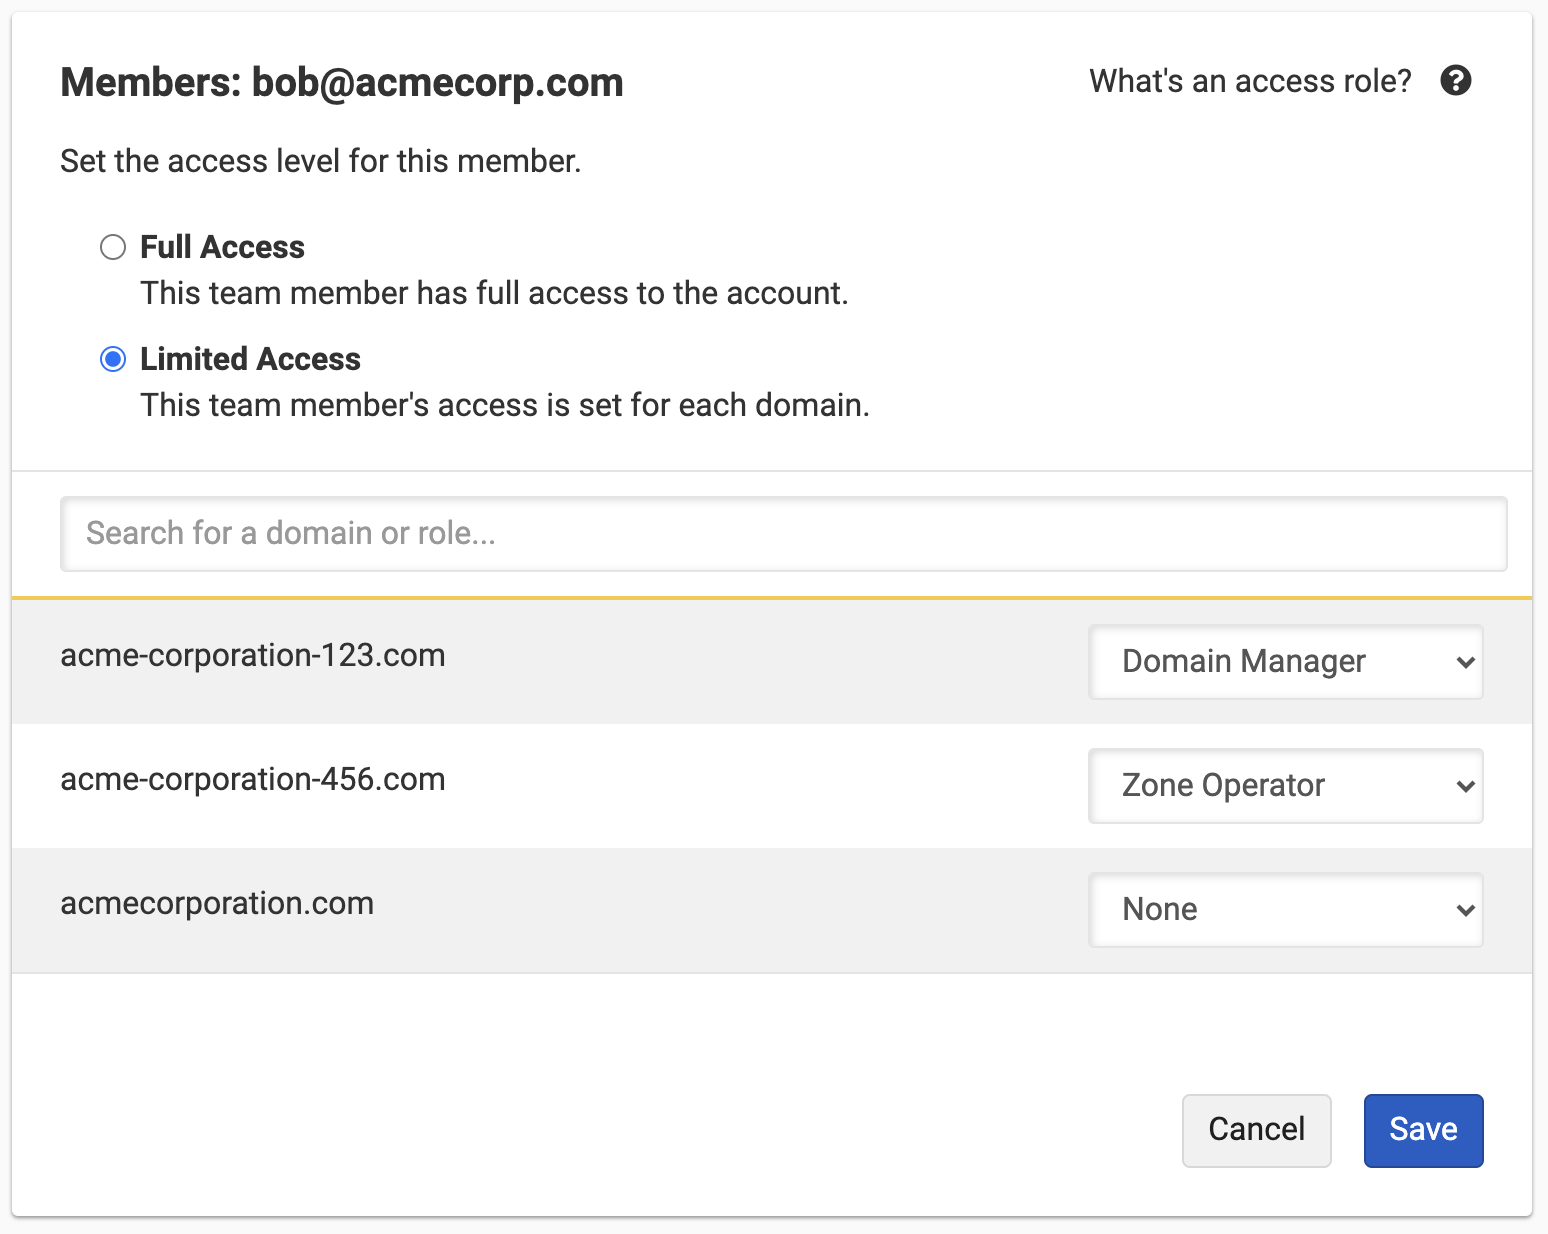The width and height of the screenshot is (1548, 1234).
Task: Open the None role dropdown for acmecorporation.com
Action: 1284,910
